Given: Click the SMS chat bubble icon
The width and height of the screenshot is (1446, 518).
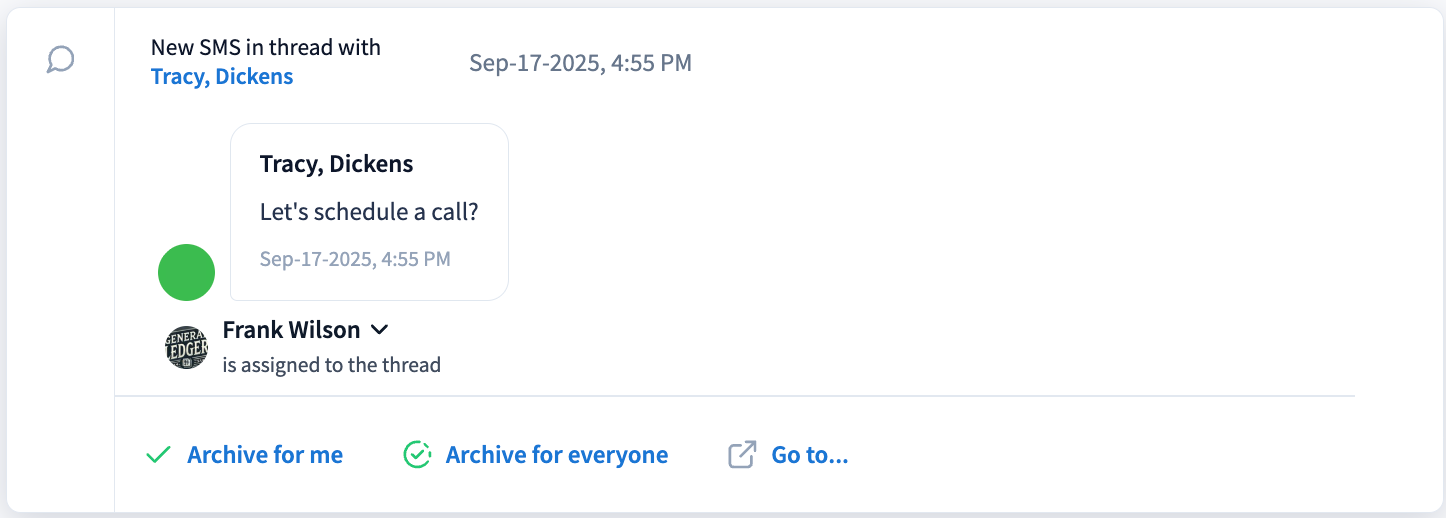Looking at the screenshot, I should pos(61,61).
